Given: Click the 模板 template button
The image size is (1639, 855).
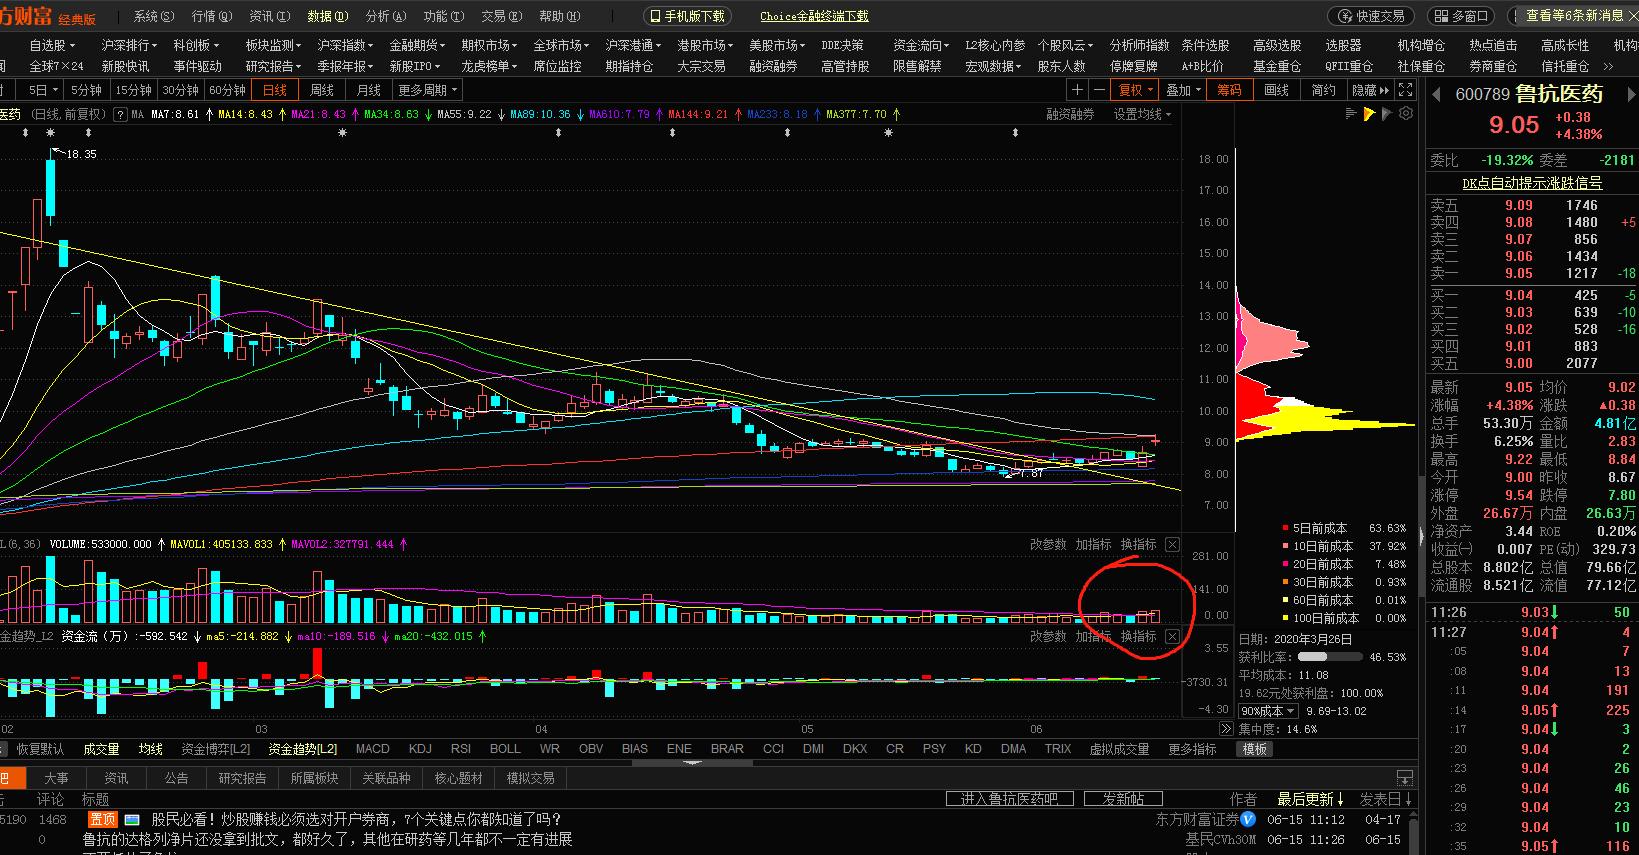Looking at the screenshot, I should 1254,748.
